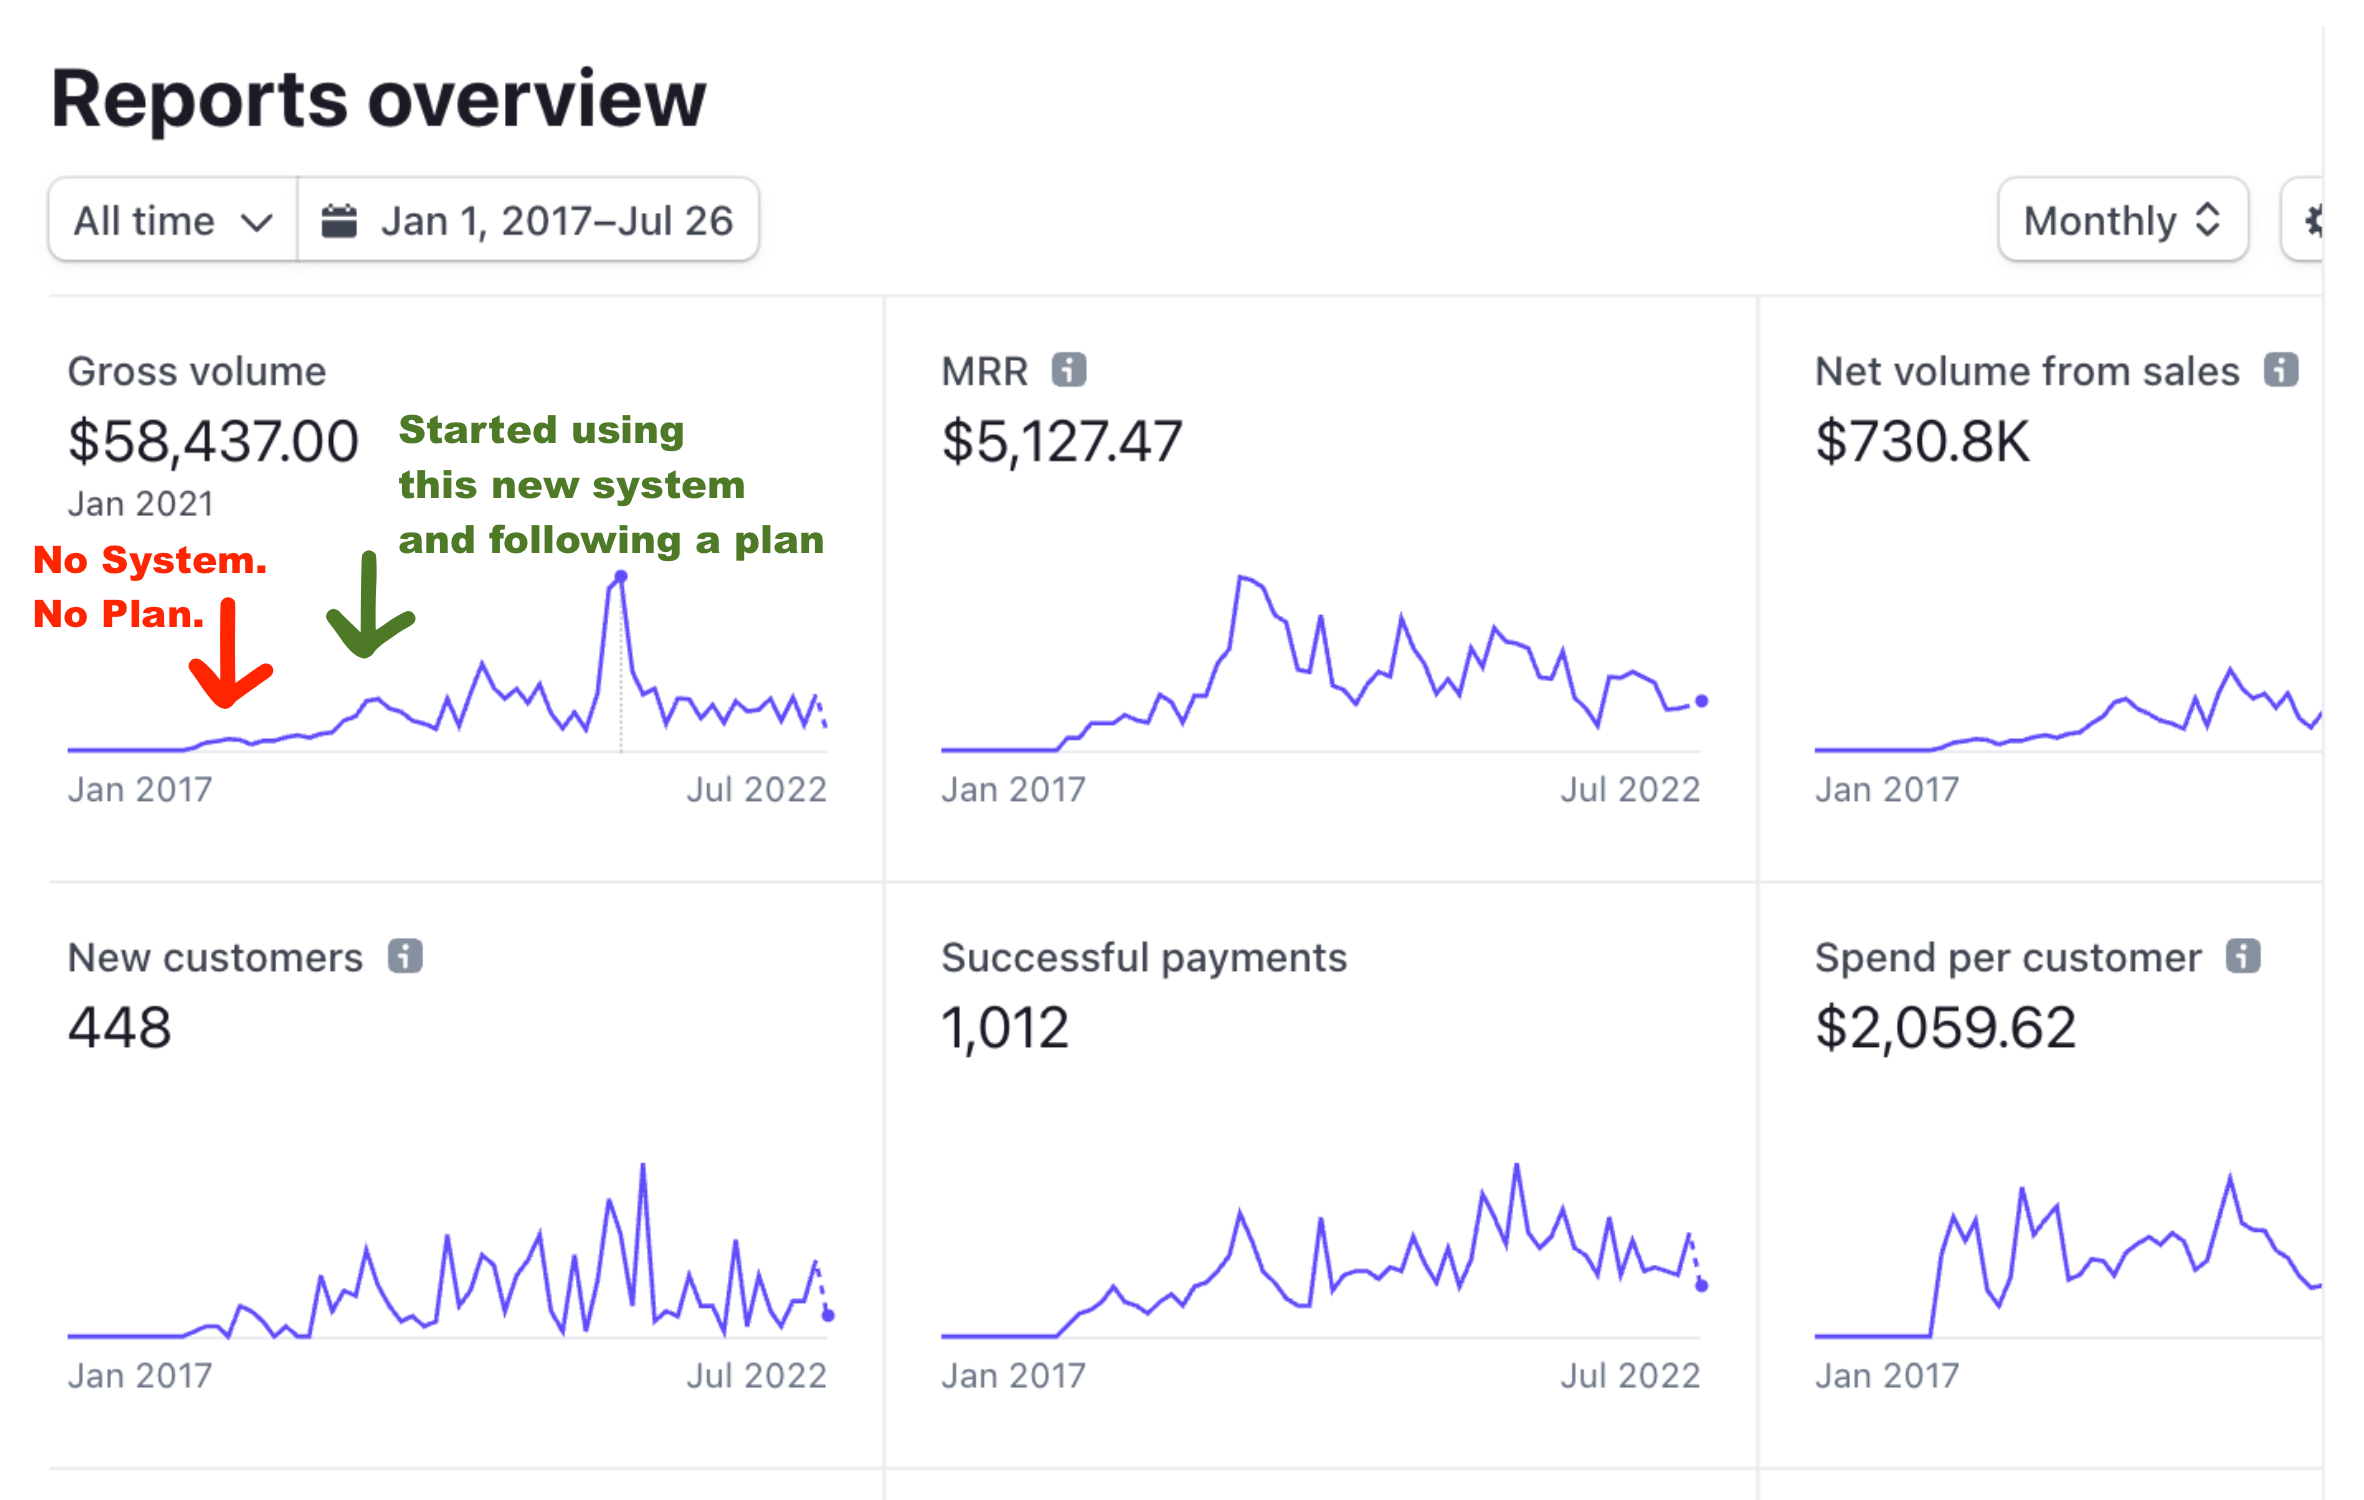Screen dimensions: 2364x1500
Task: Click the Spend per customer info icon
Action: point(2243,956)
